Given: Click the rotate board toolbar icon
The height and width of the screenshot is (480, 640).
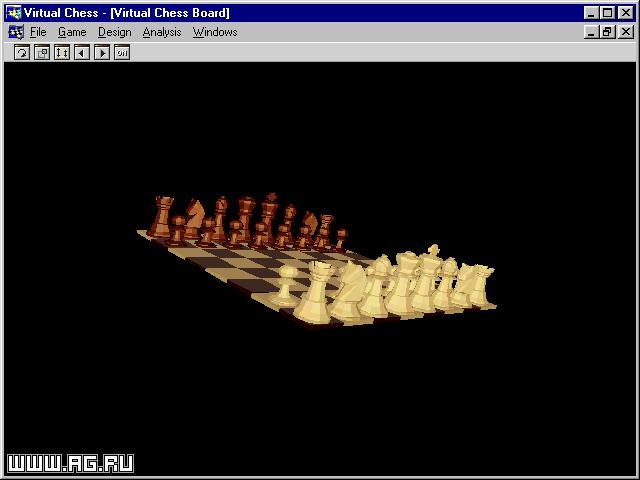Looking at the screenshot, I should (22, 53).
